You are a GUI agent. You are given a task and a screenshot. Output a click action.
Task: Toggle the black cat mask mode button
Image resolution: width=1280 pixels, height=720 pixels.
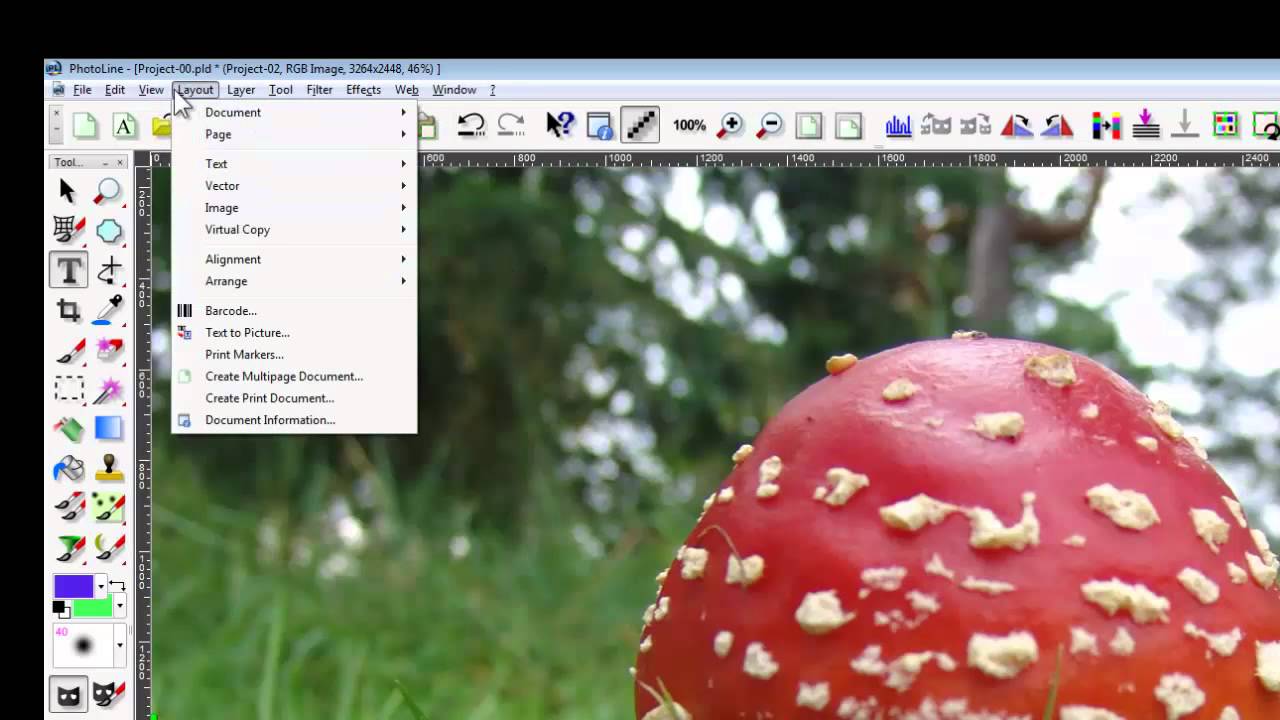click(x=68, y=693)
